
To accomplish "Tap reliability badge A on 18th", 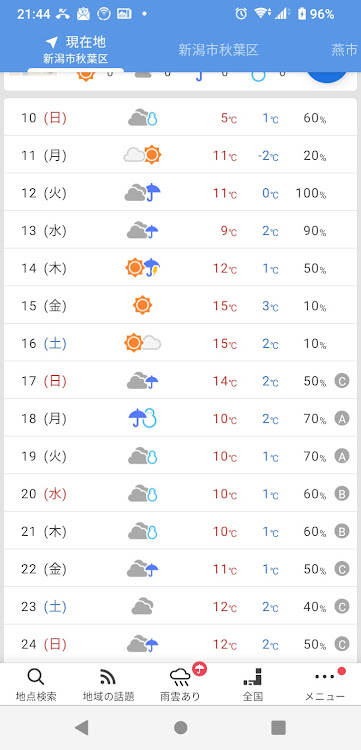I will (341, 419).
